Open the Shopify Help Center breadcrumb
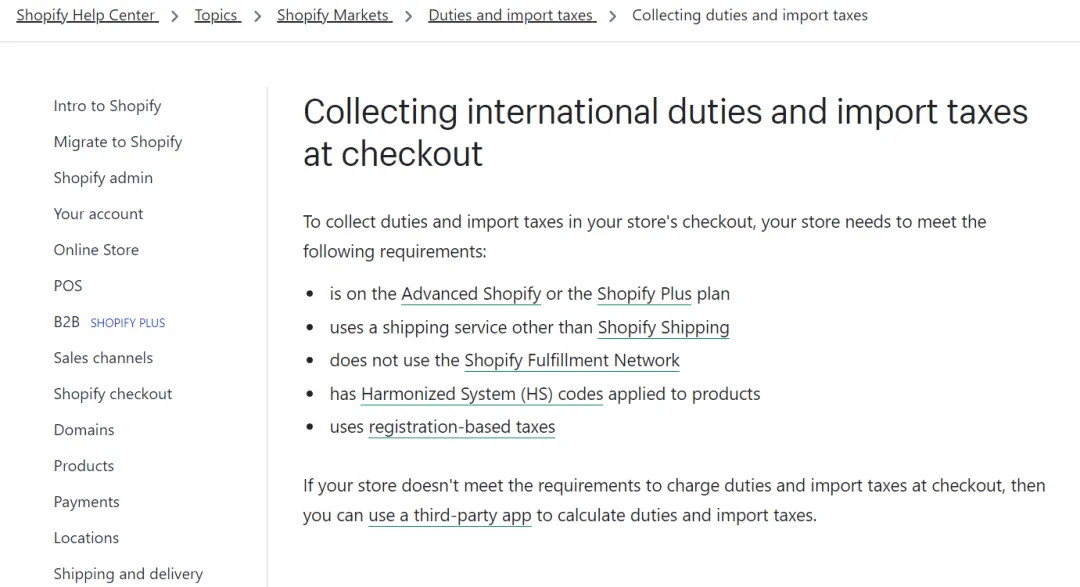The image size is (1080, 587). pos(87,15)
